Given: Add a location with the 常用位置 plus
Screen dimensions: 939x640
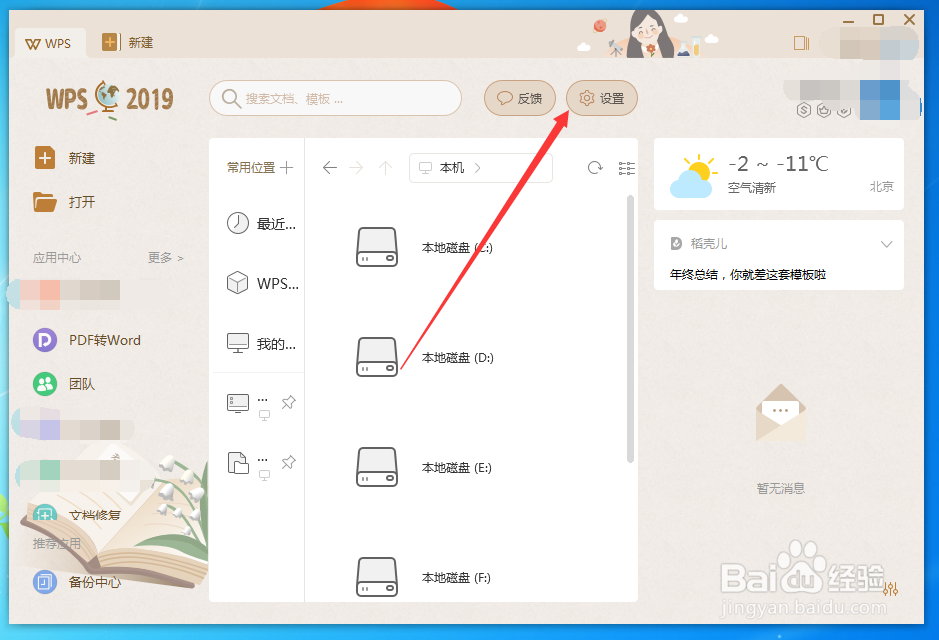Looking at the screenshot, I should point(287,168).
